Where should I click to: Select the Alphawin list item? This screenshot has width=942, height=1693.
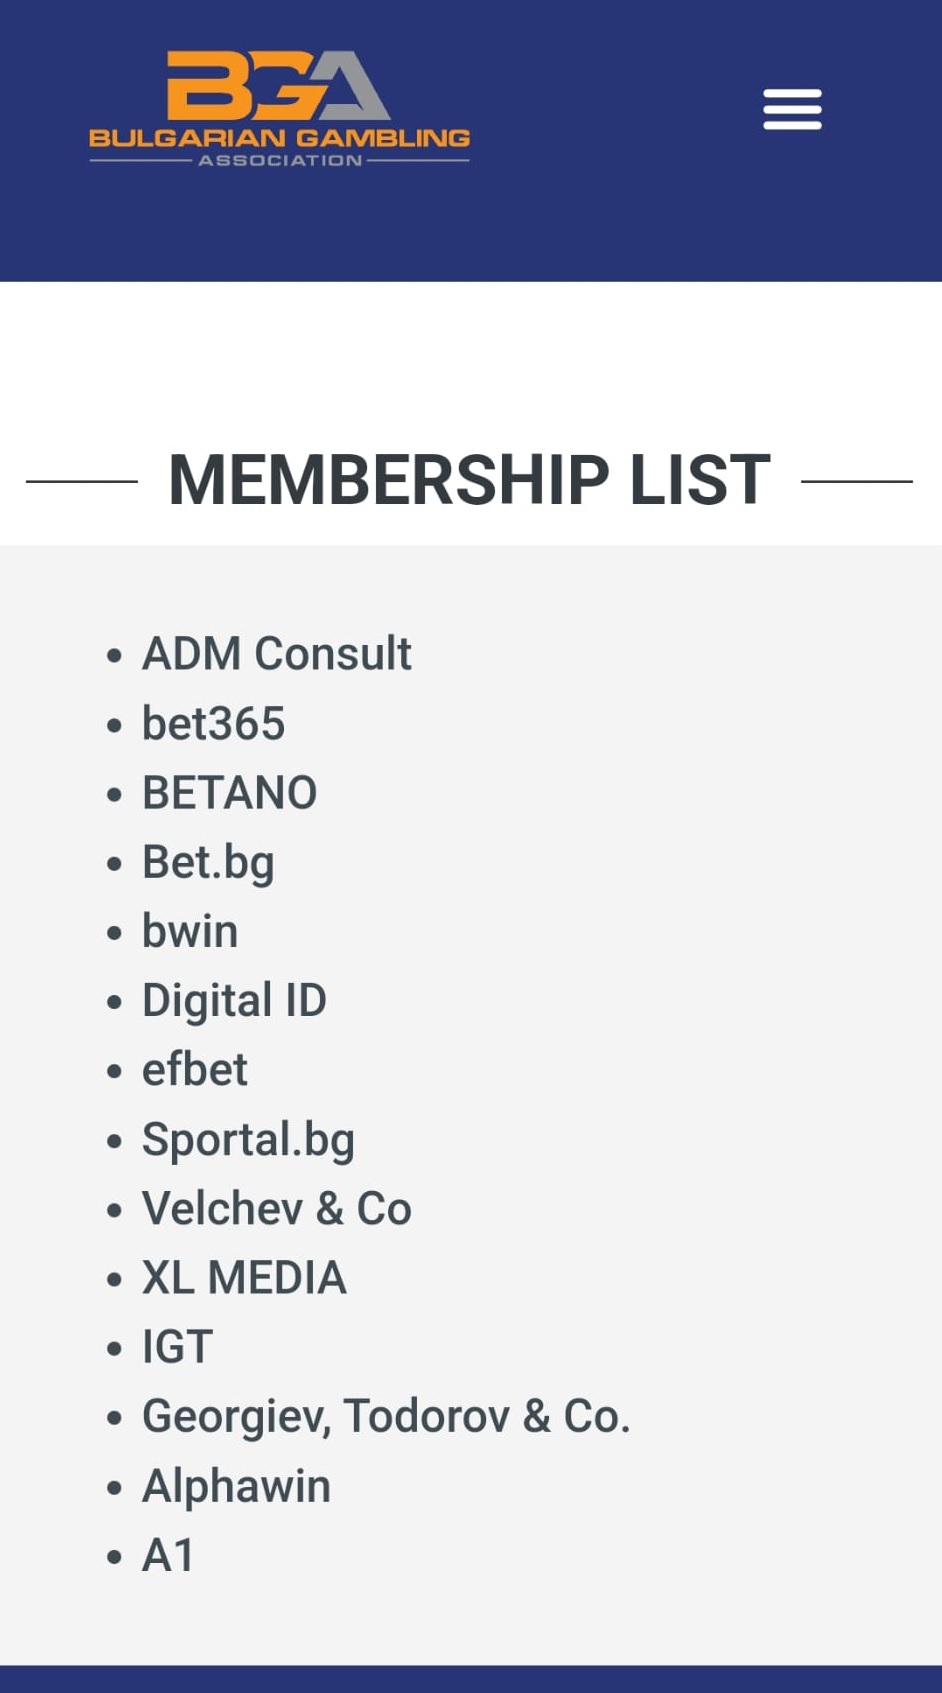(236, 1486)
